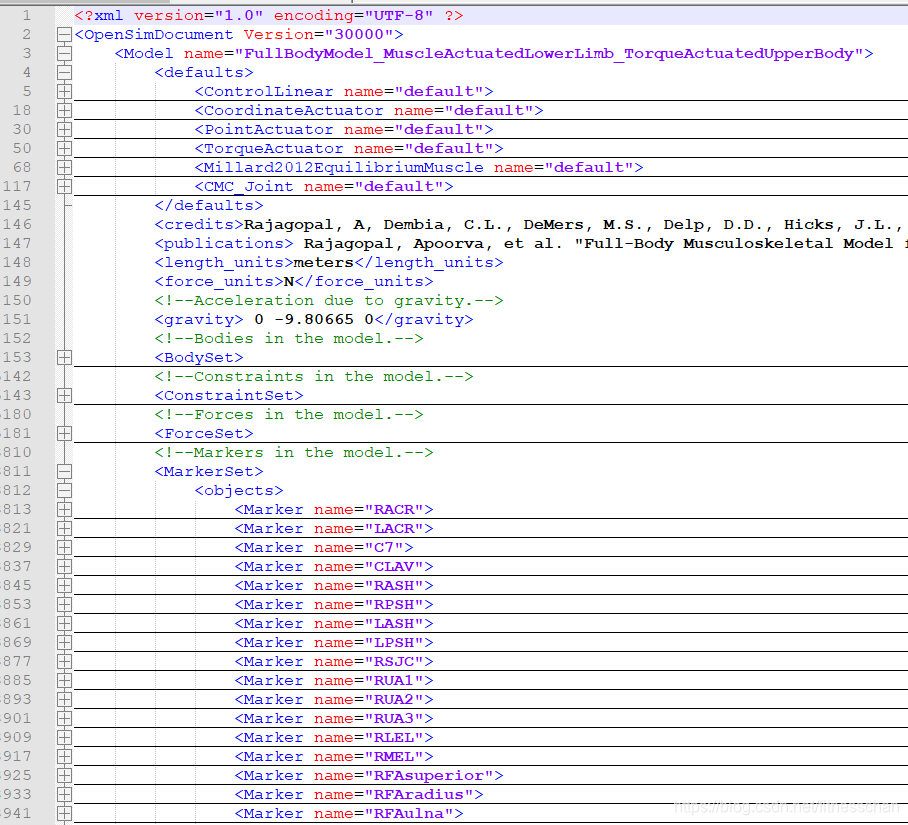Click the Marker name C7 text
The image size is (908, 825).
324,548
